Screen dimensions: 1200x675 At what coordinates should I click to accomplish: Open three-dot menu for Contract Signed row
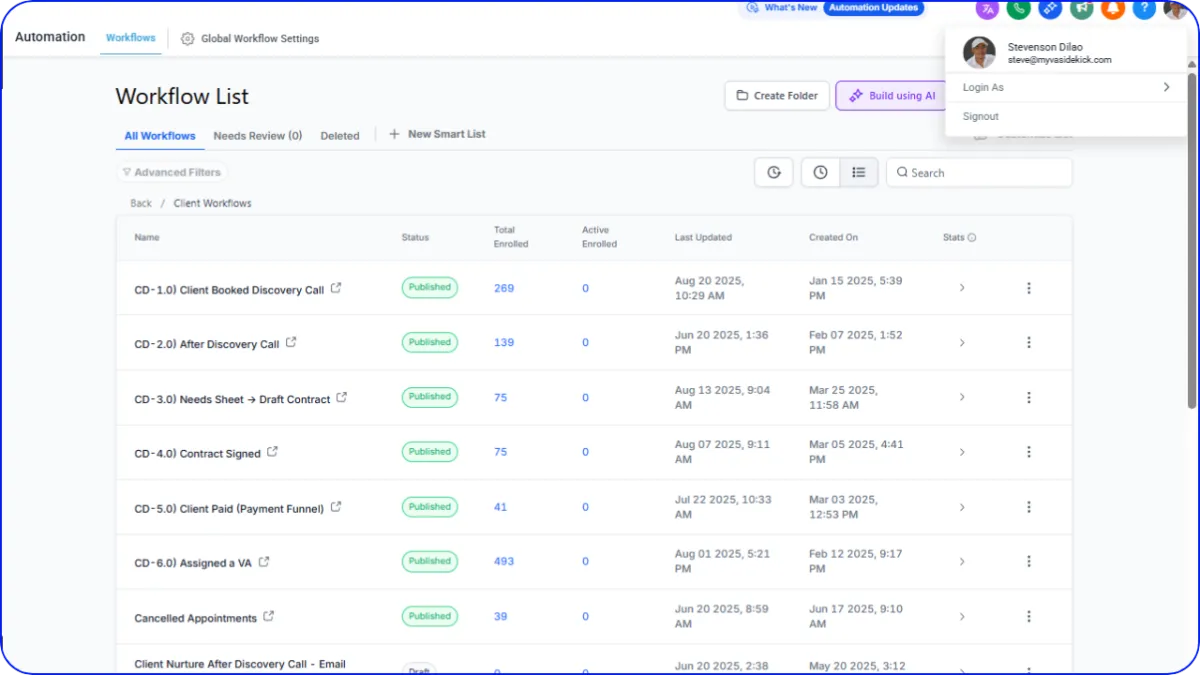point(1028,452)
